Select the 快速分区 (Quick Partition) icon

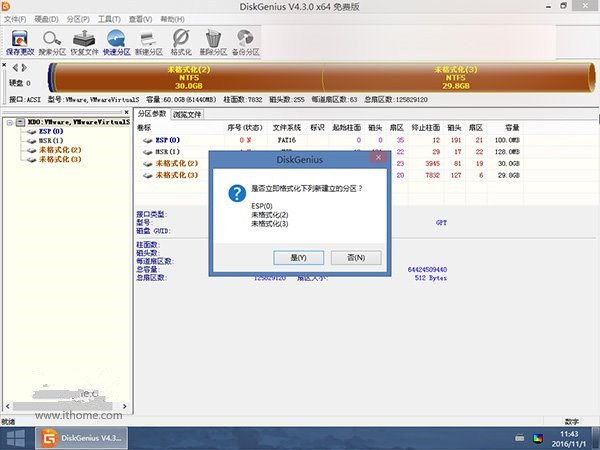tap(117, 40)
